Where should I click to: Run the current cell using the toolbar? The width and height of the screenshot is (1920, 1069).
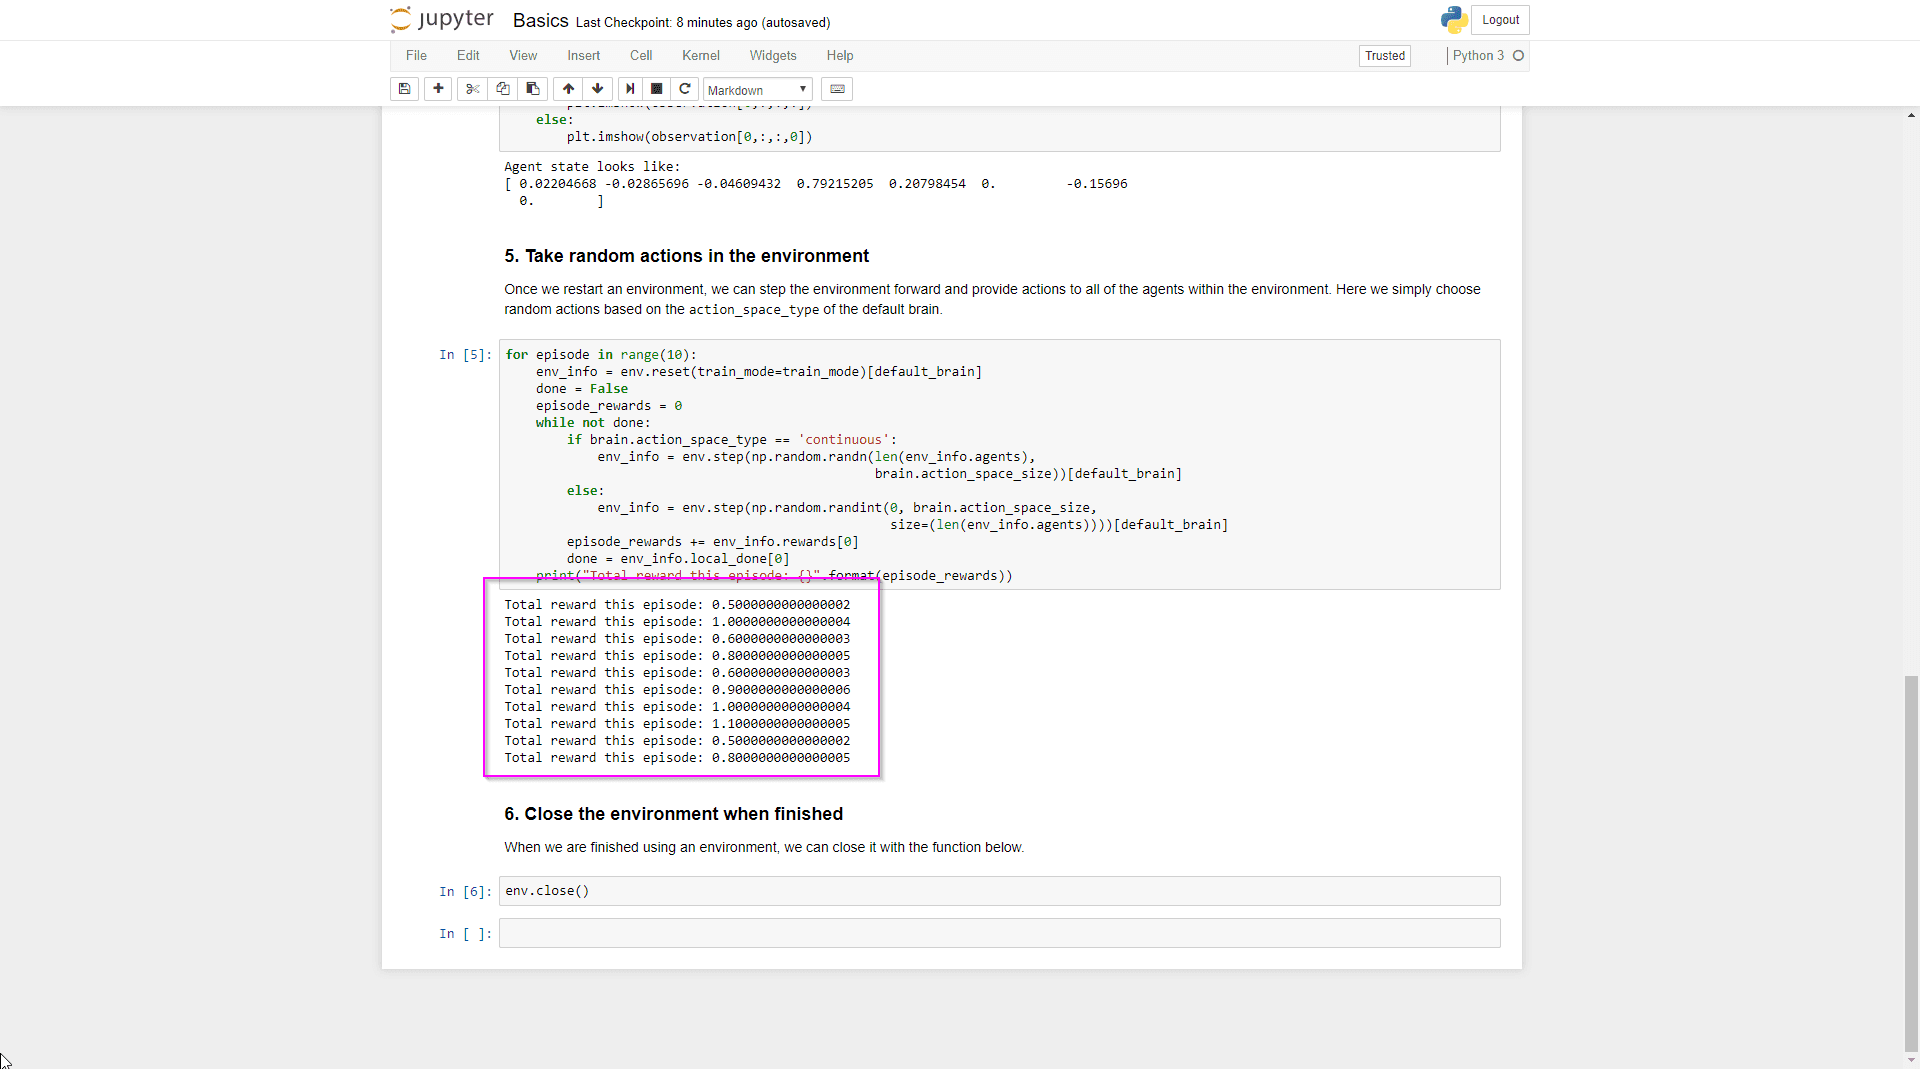coord(630,89)
